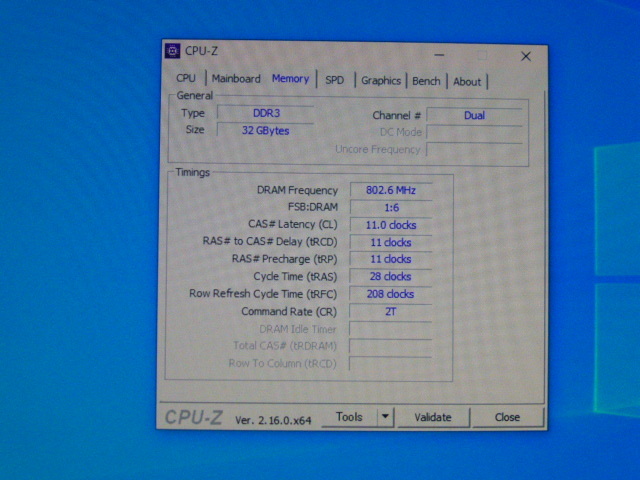
Task: Click the empty Uncore Frequency field
Action: coord(474,150)
